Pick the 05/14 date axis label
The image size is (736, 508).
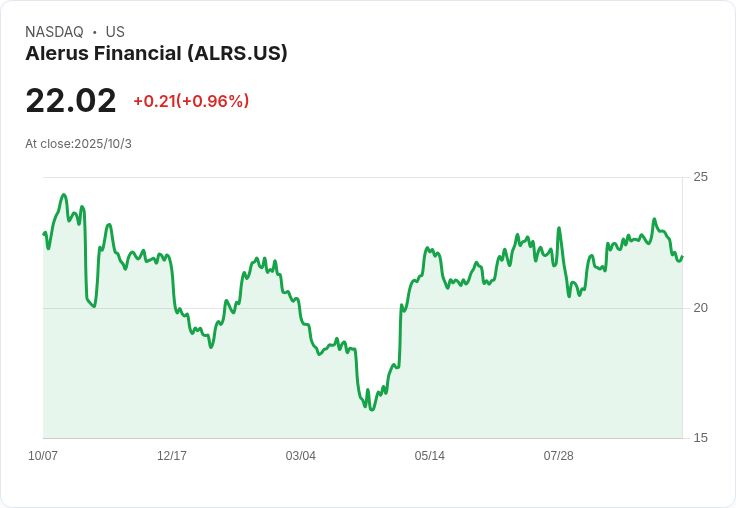coord(429,456)
